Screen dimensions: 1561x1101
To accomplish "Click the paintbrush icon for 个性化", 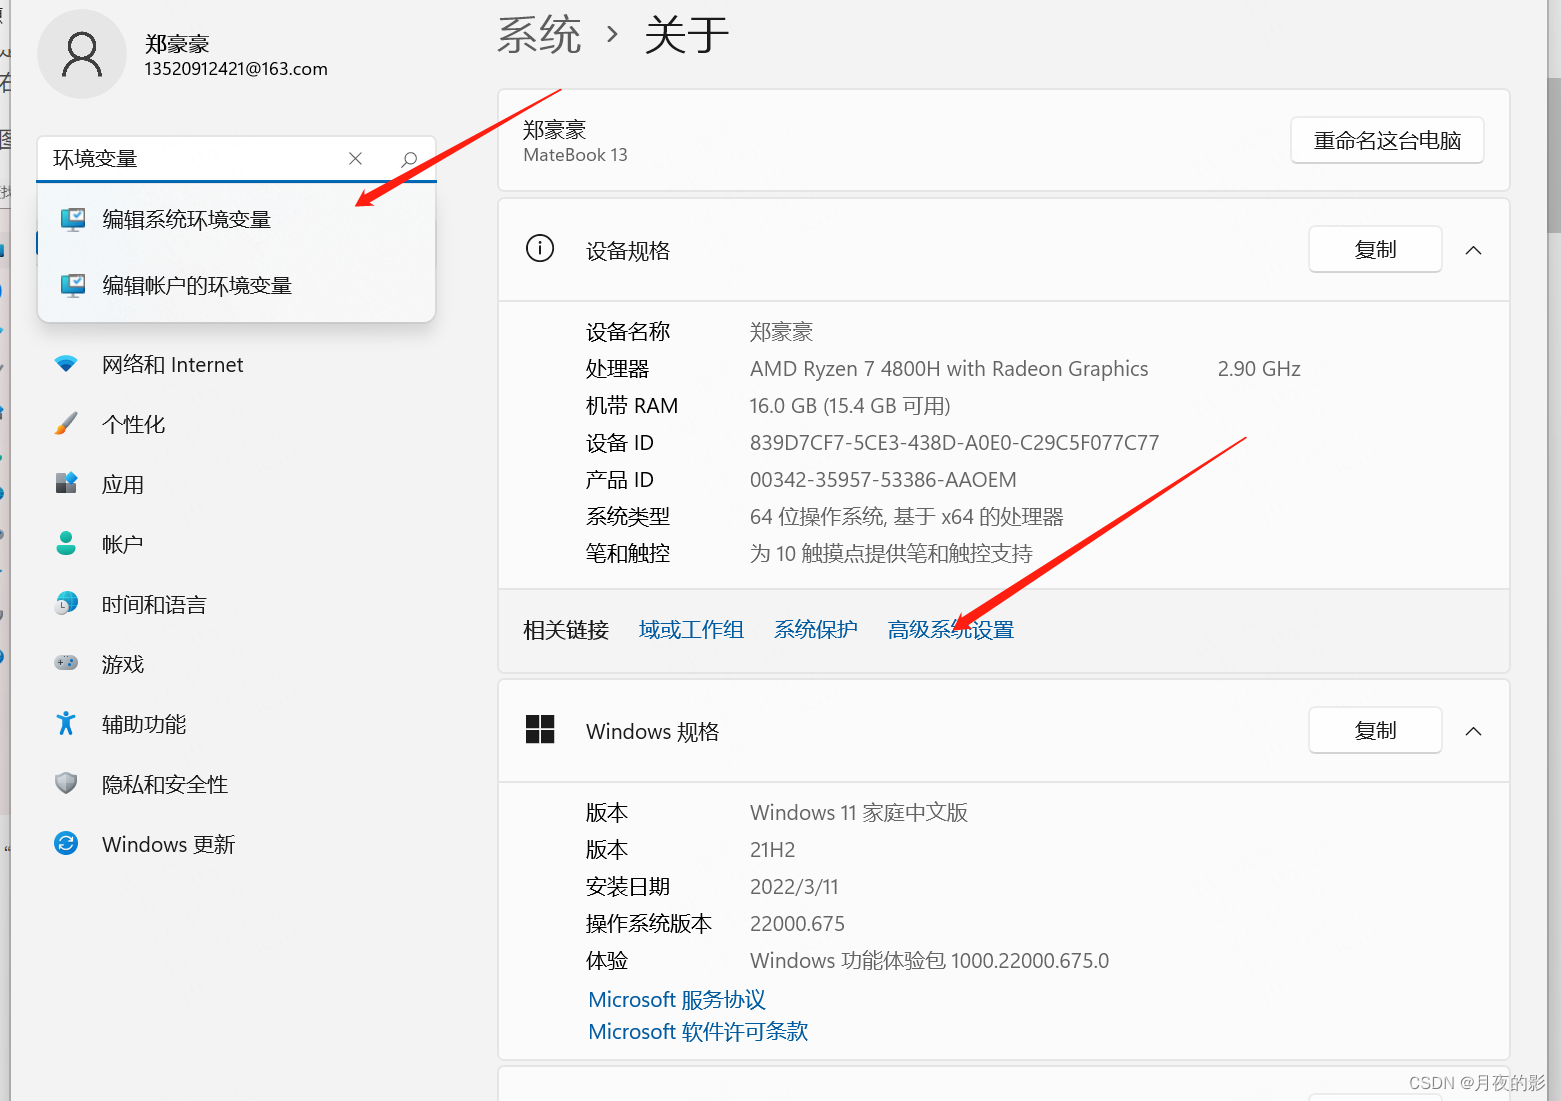I will coord(66,424).
